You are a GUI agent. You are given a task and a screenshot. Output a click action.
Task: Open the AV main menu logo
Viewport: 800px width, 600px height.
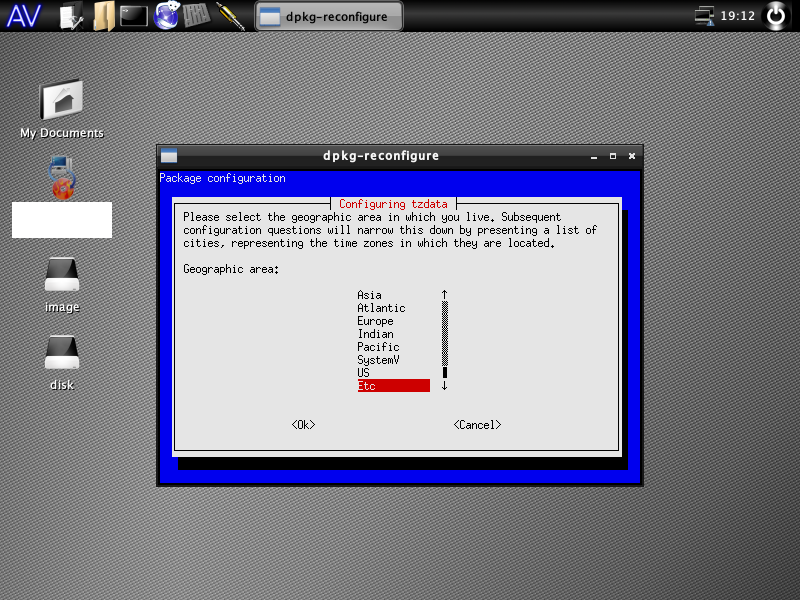tap(23, 16)
